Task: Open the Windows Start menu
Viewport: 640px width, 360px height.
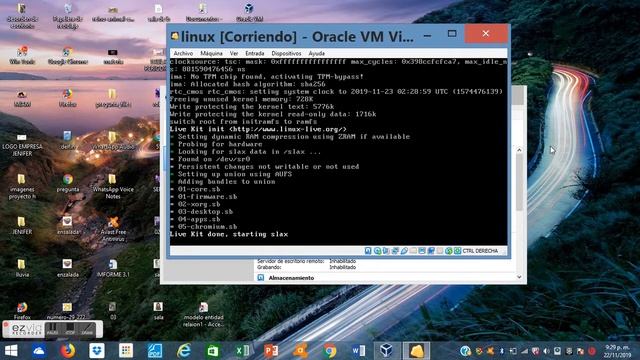Action: [11, 351]
